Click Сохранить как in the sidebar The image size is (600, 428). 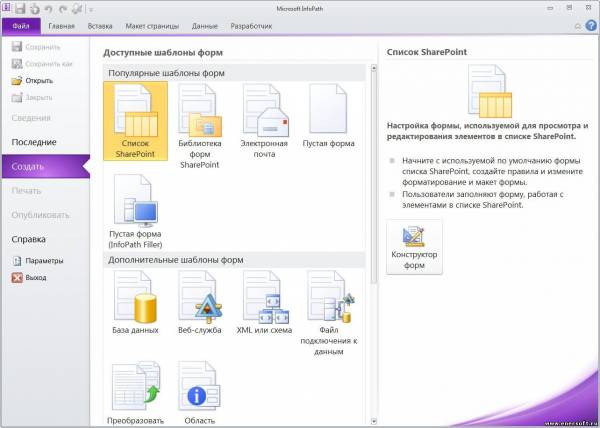[42, 64]
